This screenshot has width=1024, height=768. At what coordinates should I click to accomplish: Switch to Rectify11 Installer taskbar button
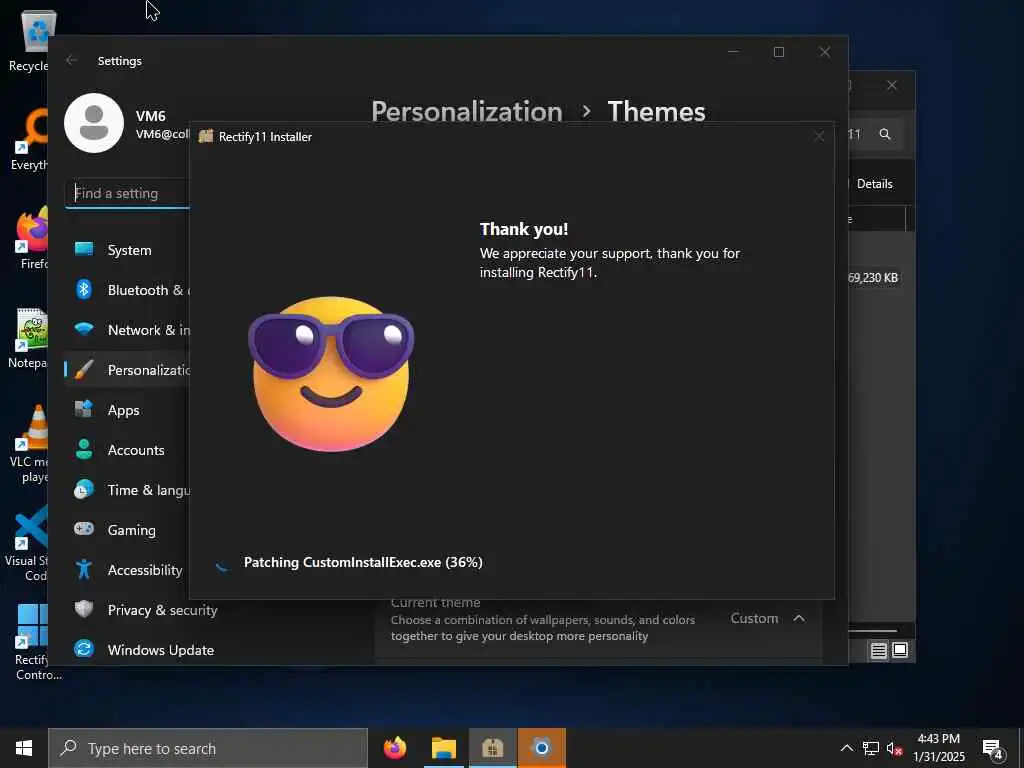point(492,748)
